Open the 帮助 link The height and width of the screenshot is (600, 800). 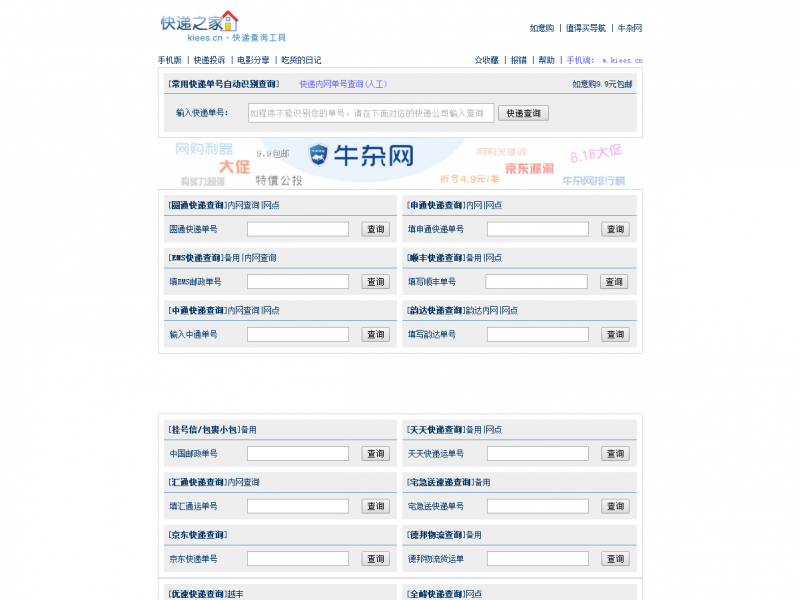tap(546, 60)
